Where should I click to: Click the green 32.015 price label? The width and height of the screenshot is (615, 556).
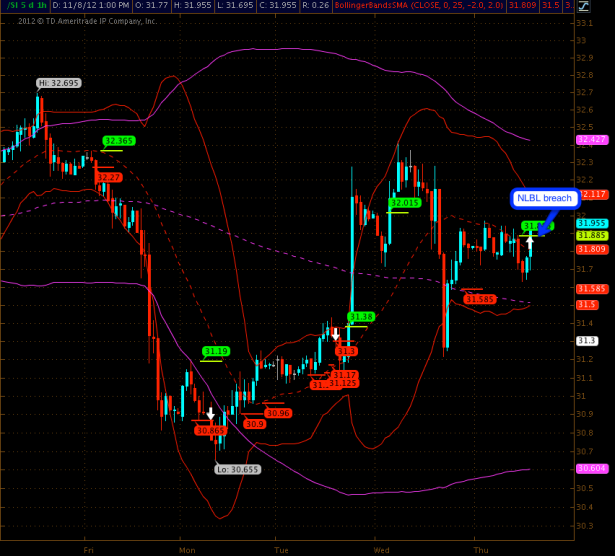(405, 203)
